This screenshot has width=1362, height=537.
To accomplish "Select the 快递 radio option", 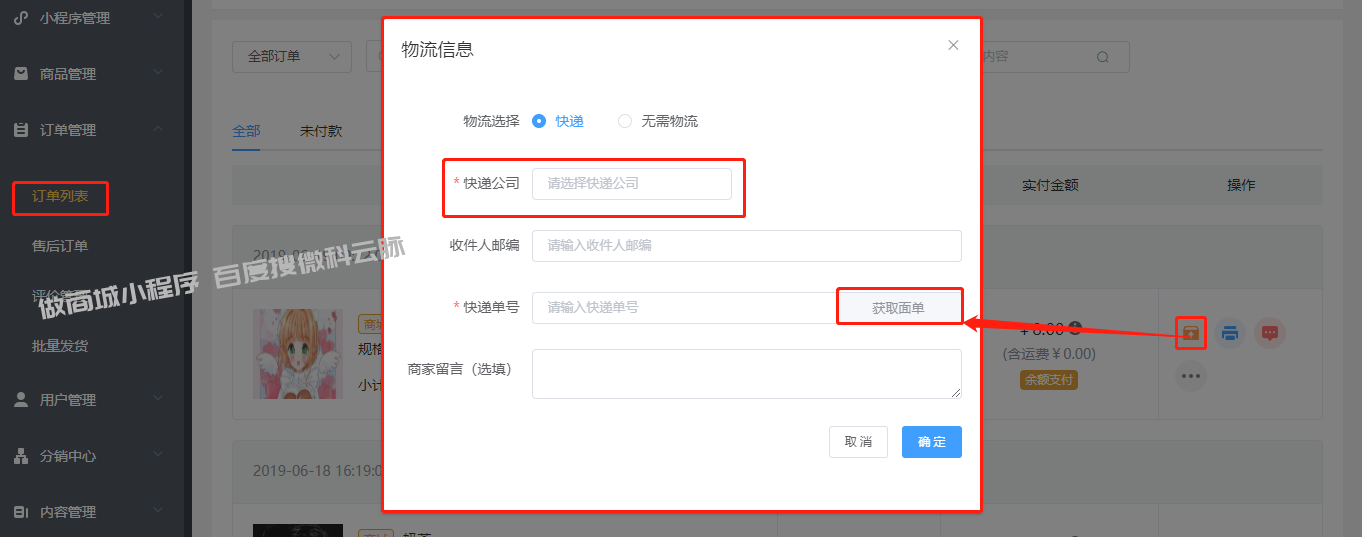I will point(558,121).
